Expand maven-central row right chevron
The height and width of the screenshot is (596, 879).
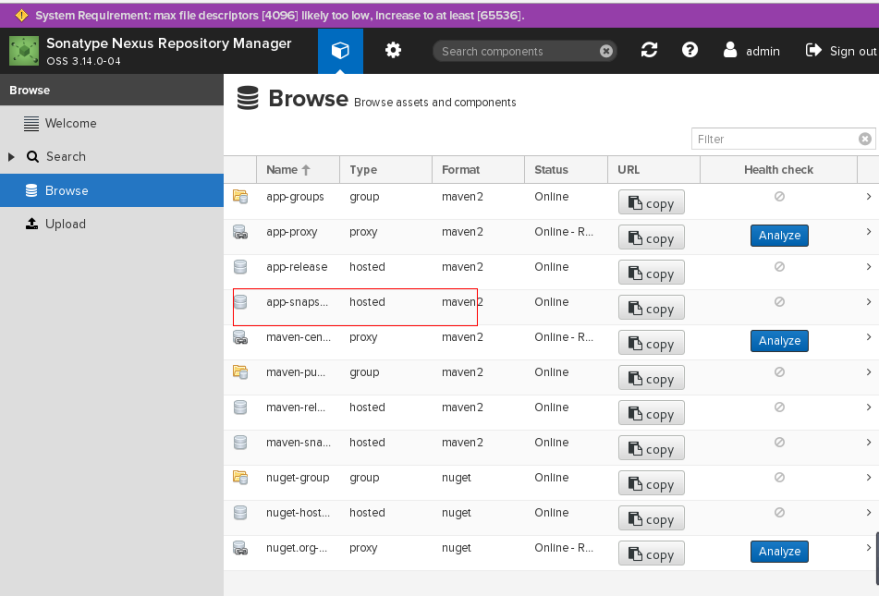[868, 338]
